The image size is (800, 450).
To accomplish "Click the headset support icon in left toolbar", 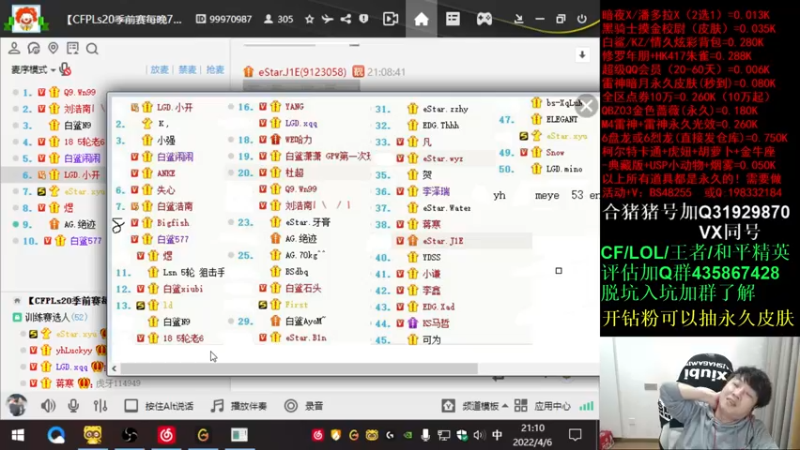I will [34, 48].
